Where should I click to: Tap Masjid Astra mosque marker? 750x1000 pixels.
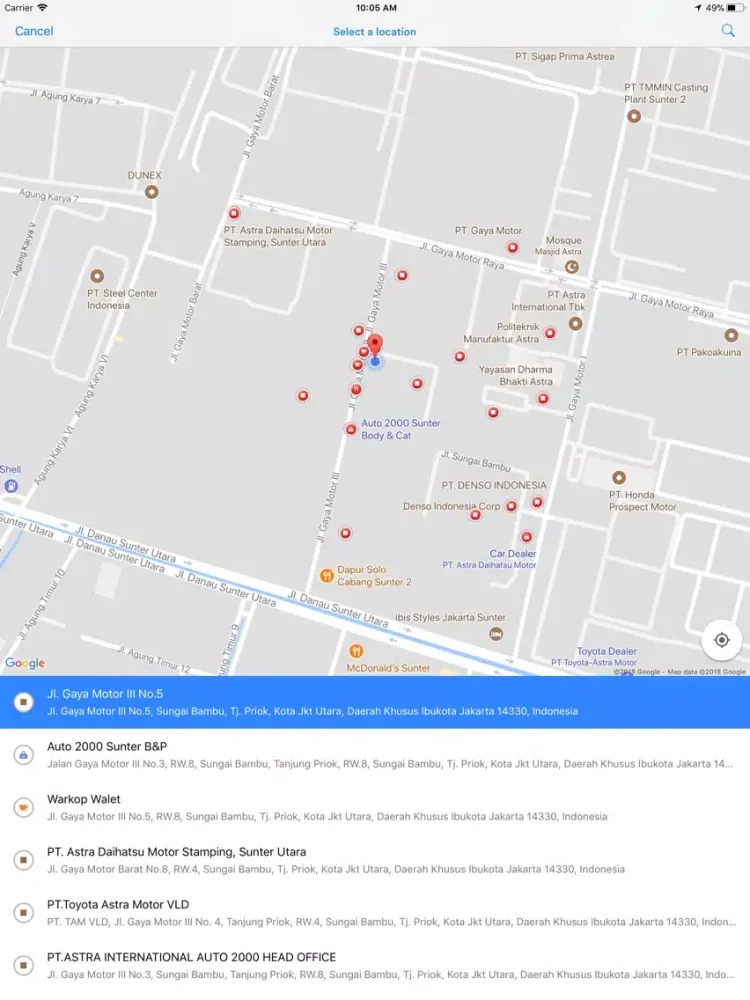click(x=572, y=267)
